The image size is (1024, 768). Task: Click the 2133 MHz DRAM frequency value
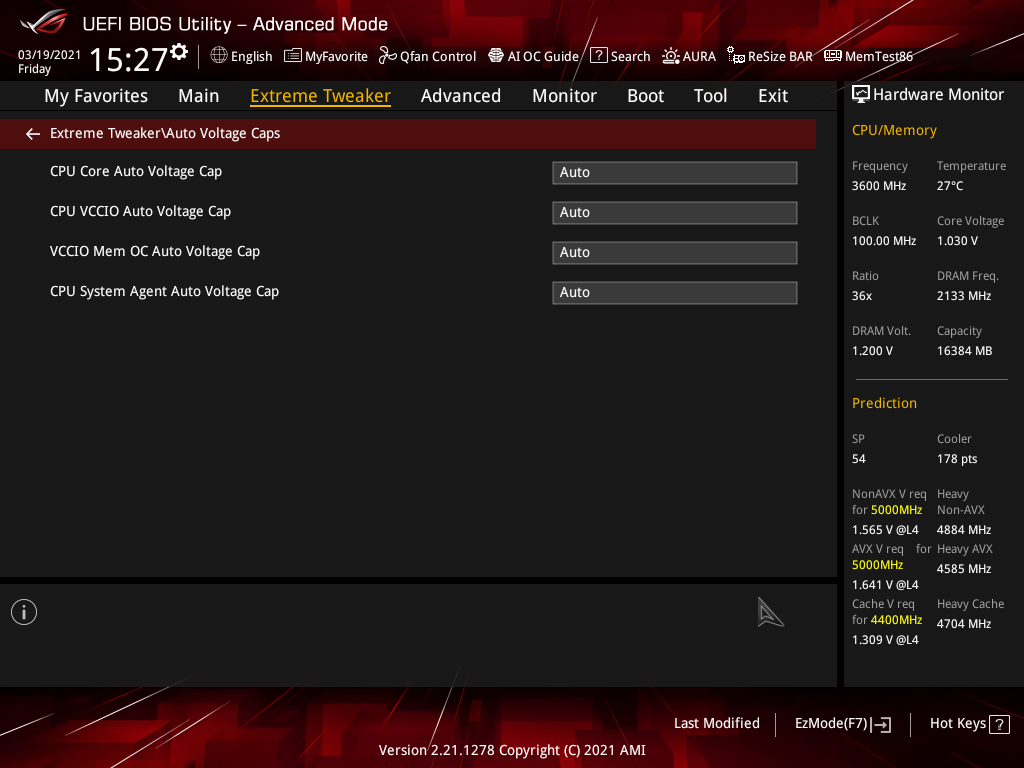point(964,296)
